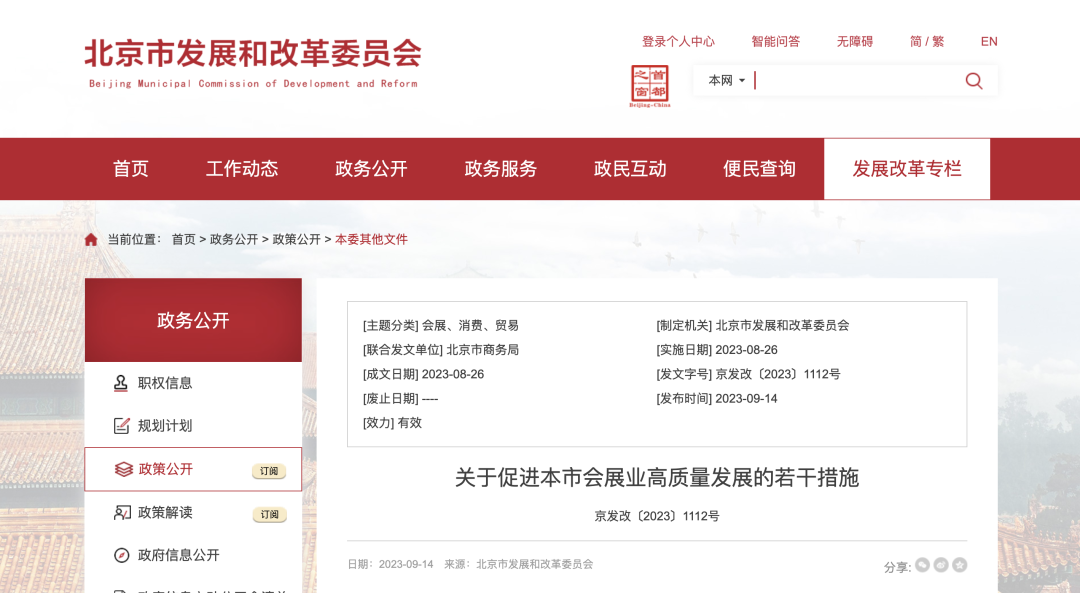This screenshot has width=1080, height=593.
Task: Click 智能问答 link
Action: click(x=776, y=41)
